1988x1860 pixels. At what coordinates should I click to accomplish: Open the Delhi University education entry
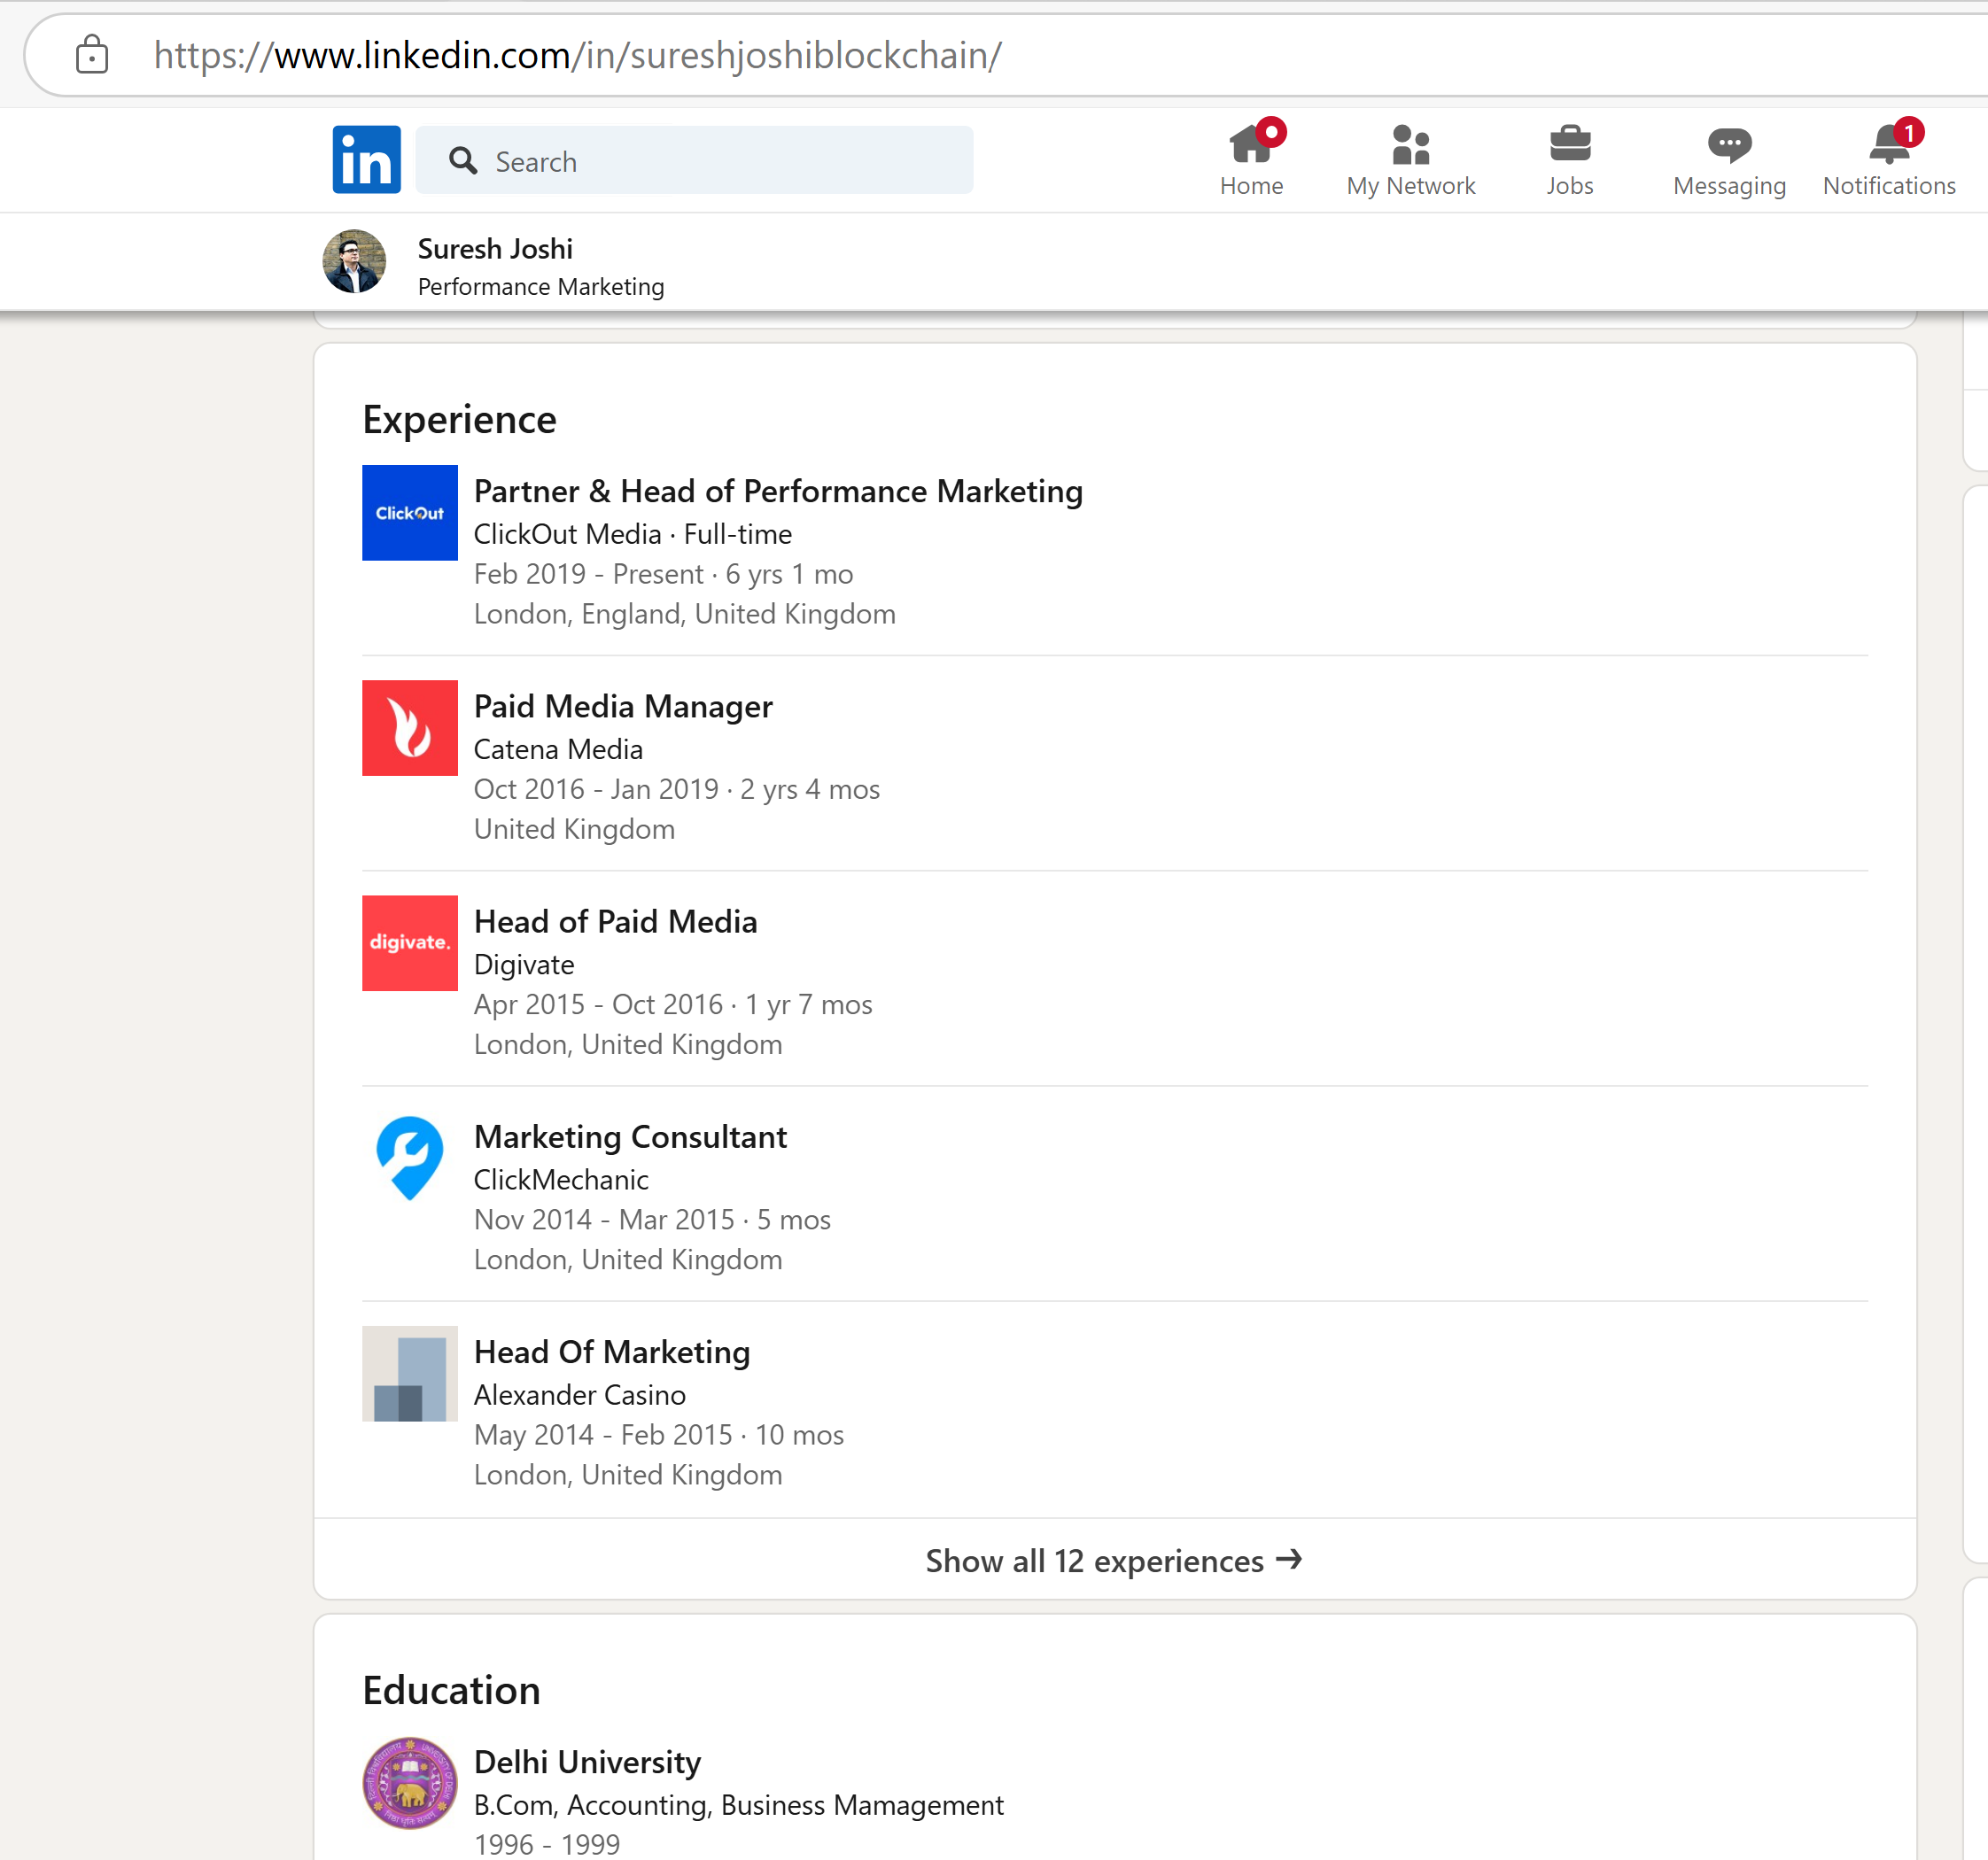point(587,1762)
